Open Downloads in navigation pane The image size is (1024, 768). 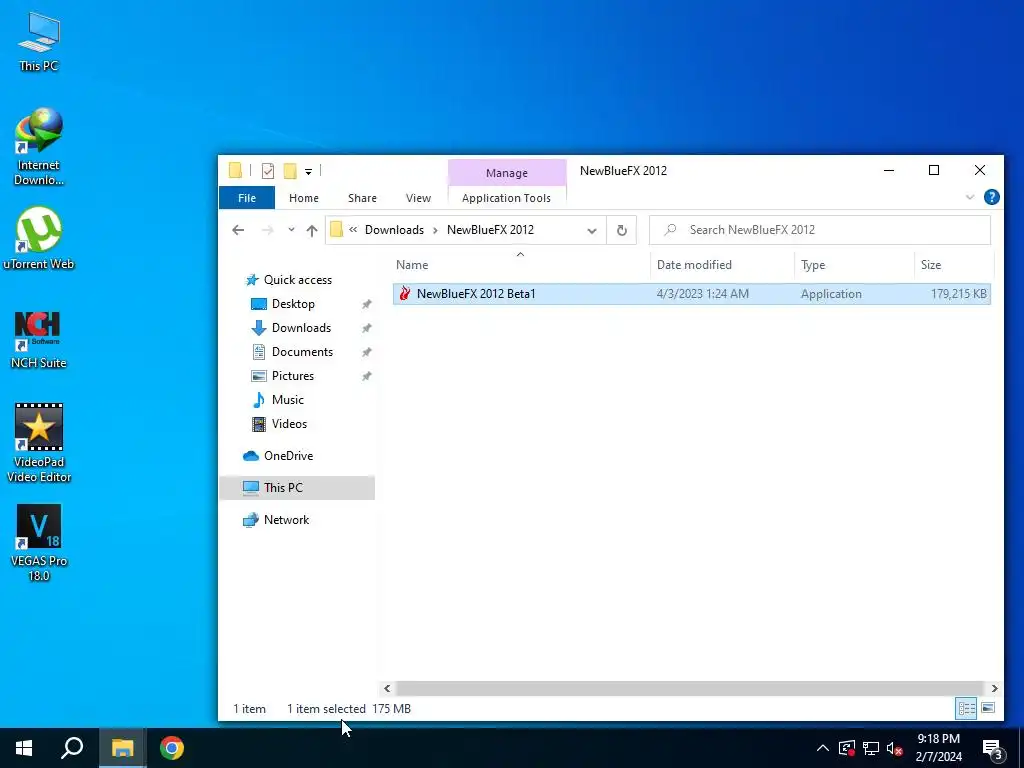(301, 328)
